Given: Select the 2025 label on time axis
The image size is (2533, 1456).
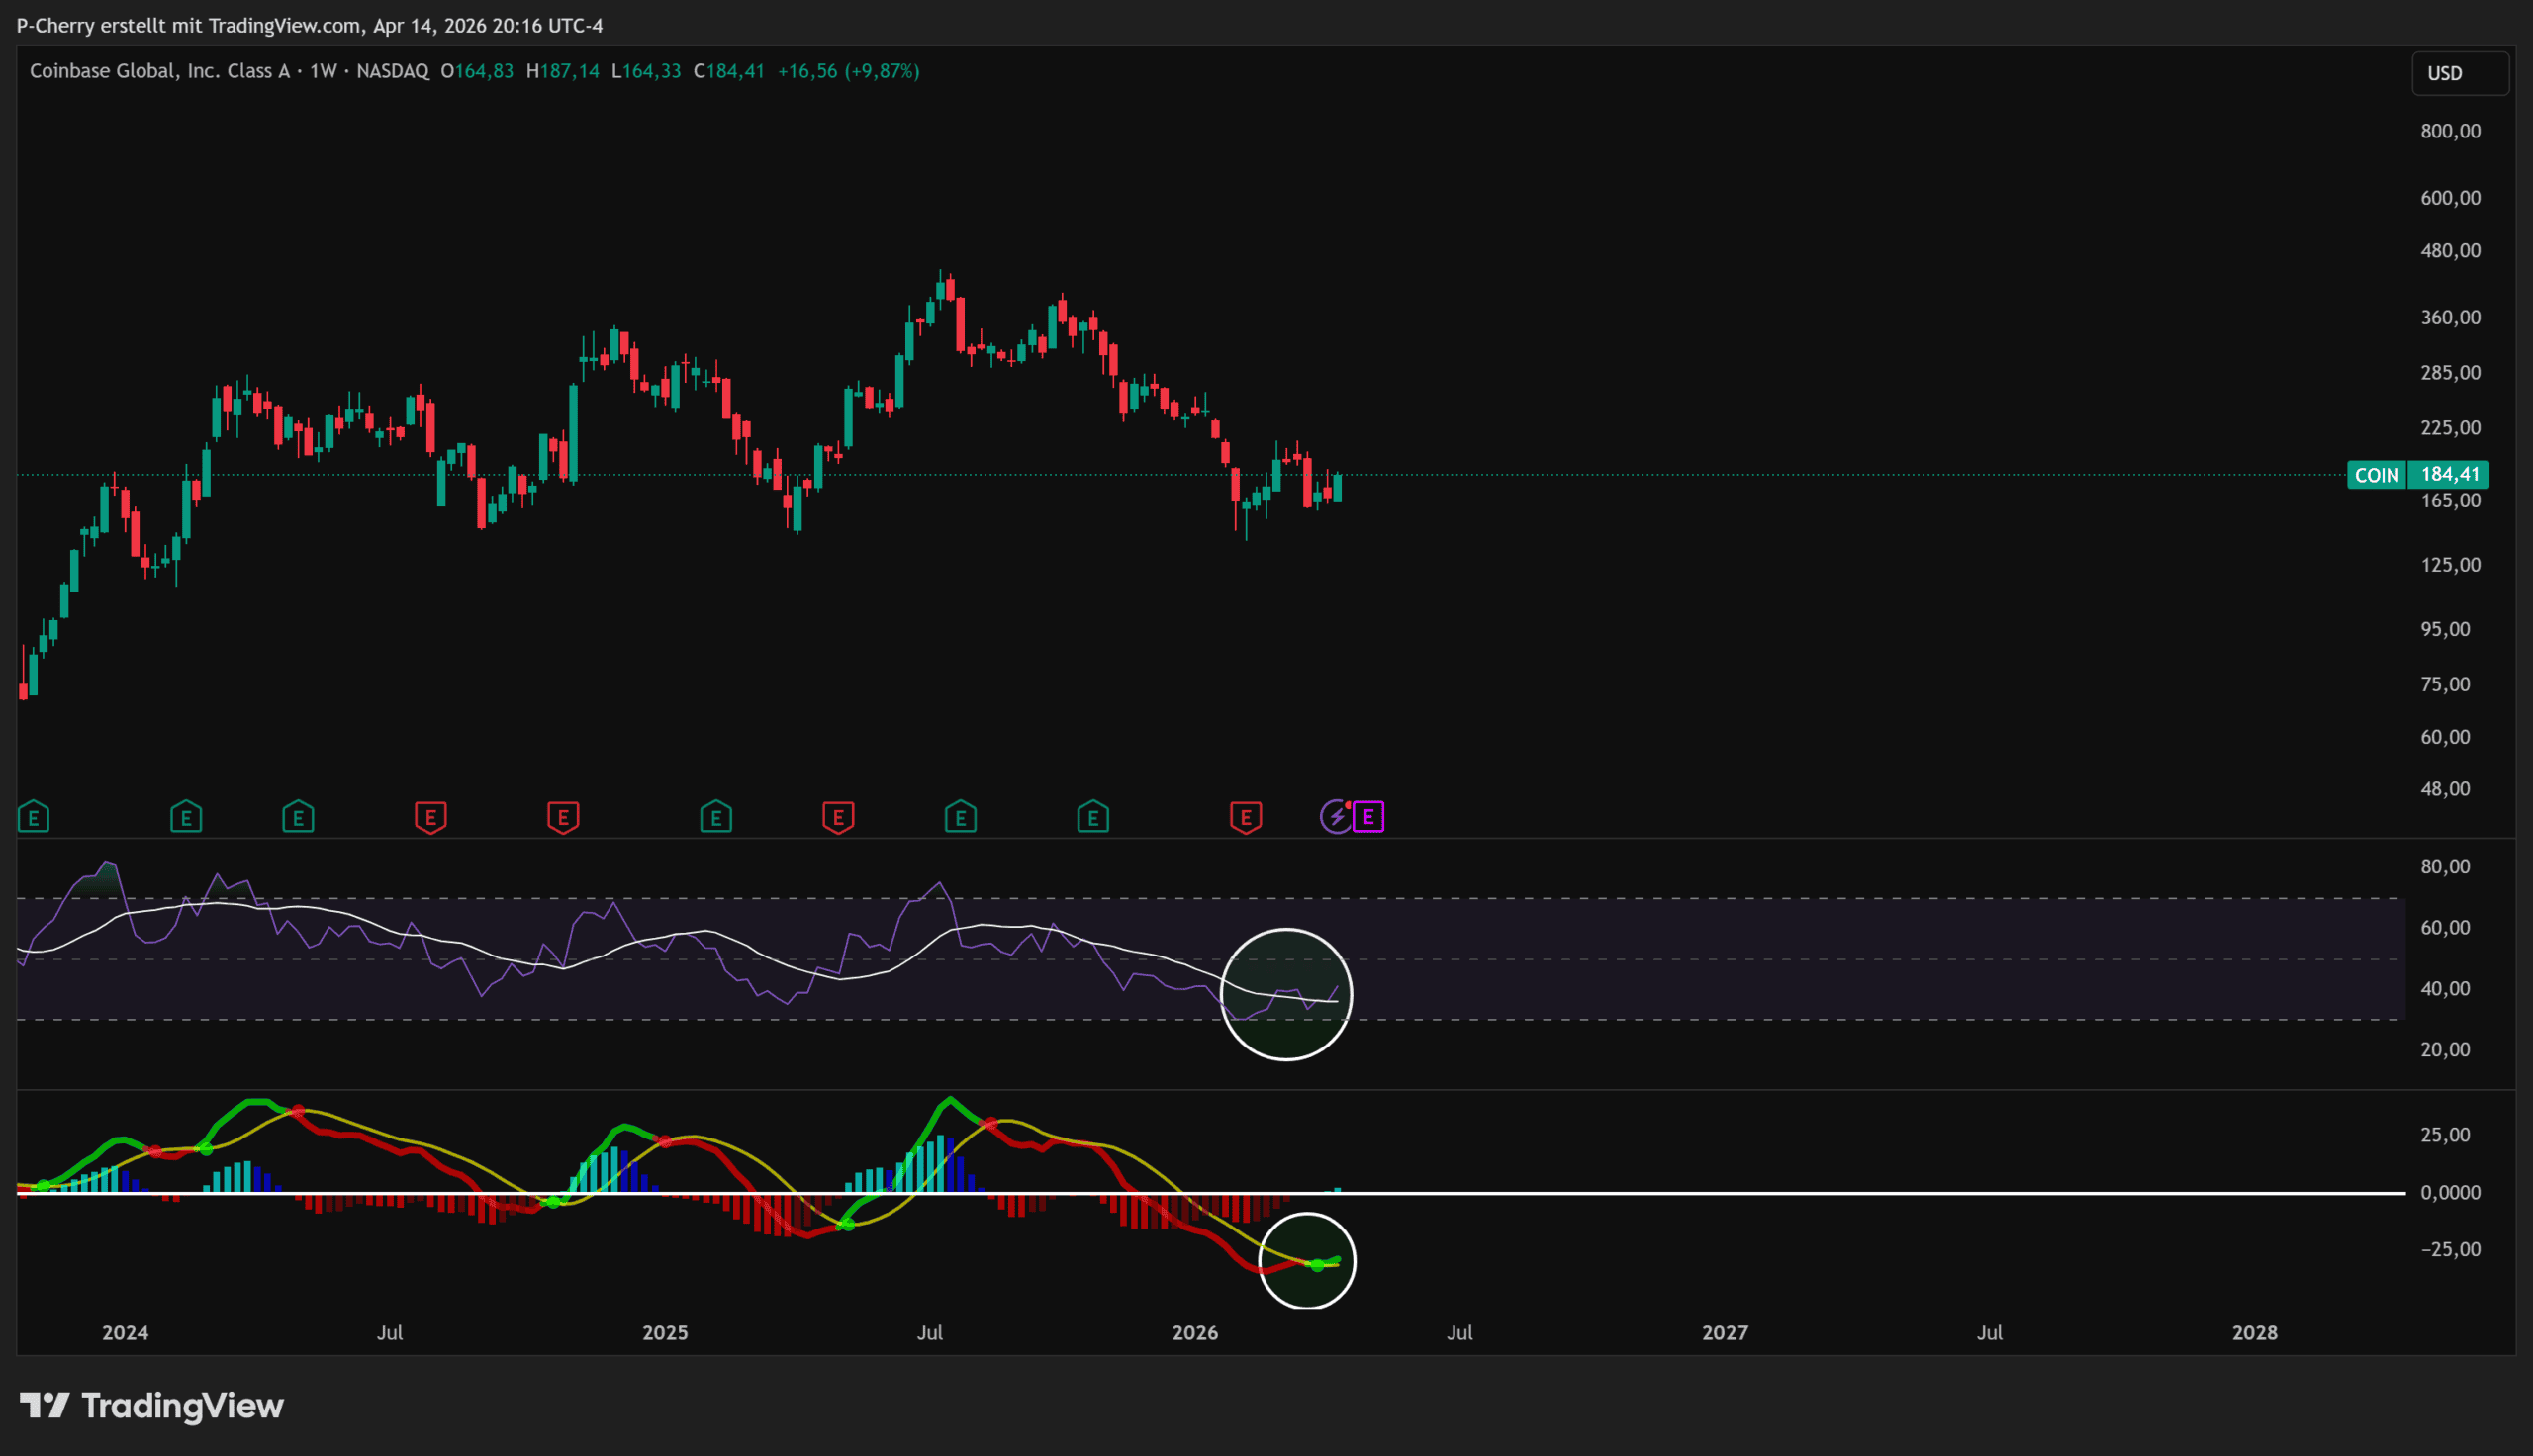Looking at the screenshot, I should click(x=665, y=1332).
